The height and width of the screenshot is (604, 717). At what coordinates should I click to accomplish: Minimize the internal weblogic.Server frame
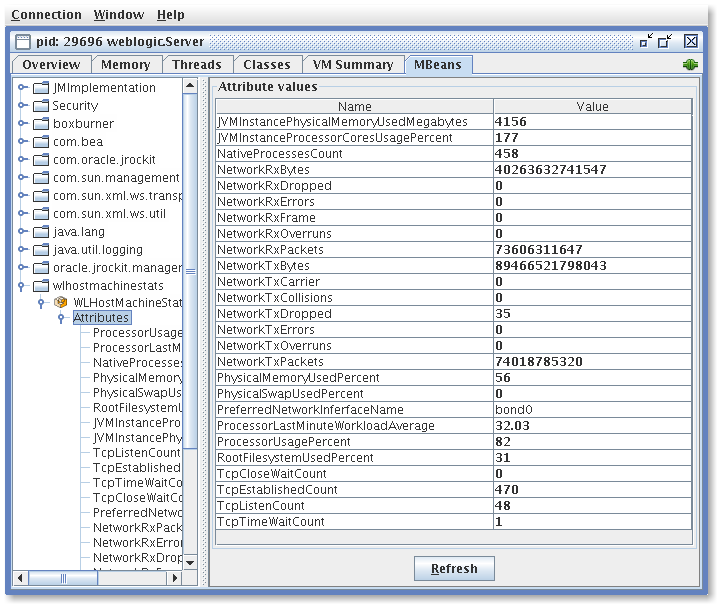[x=647, y=41]
